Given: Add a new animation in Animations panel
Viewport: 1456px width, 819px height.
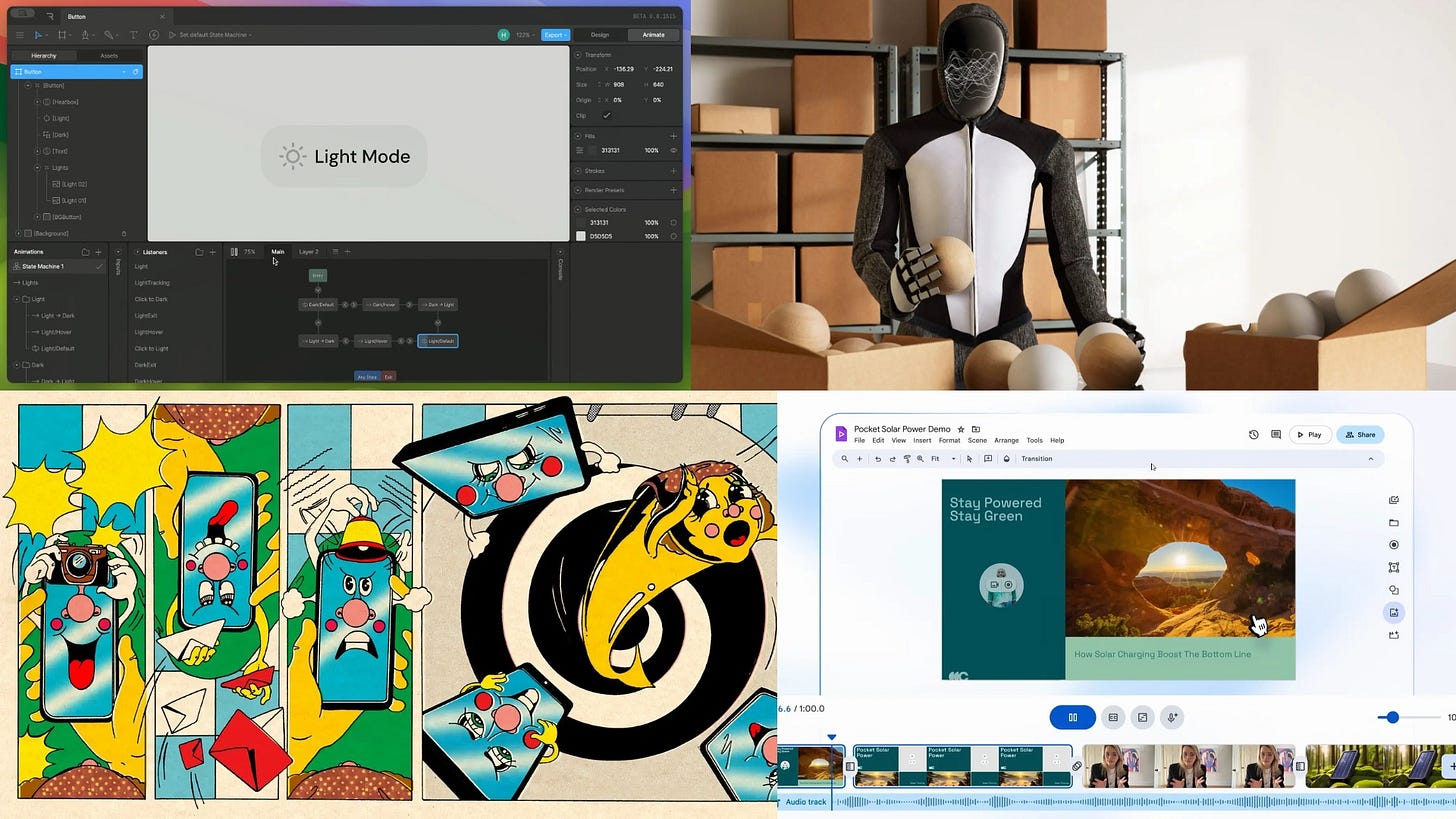Looking at the screenshot, I should (98, 252).
